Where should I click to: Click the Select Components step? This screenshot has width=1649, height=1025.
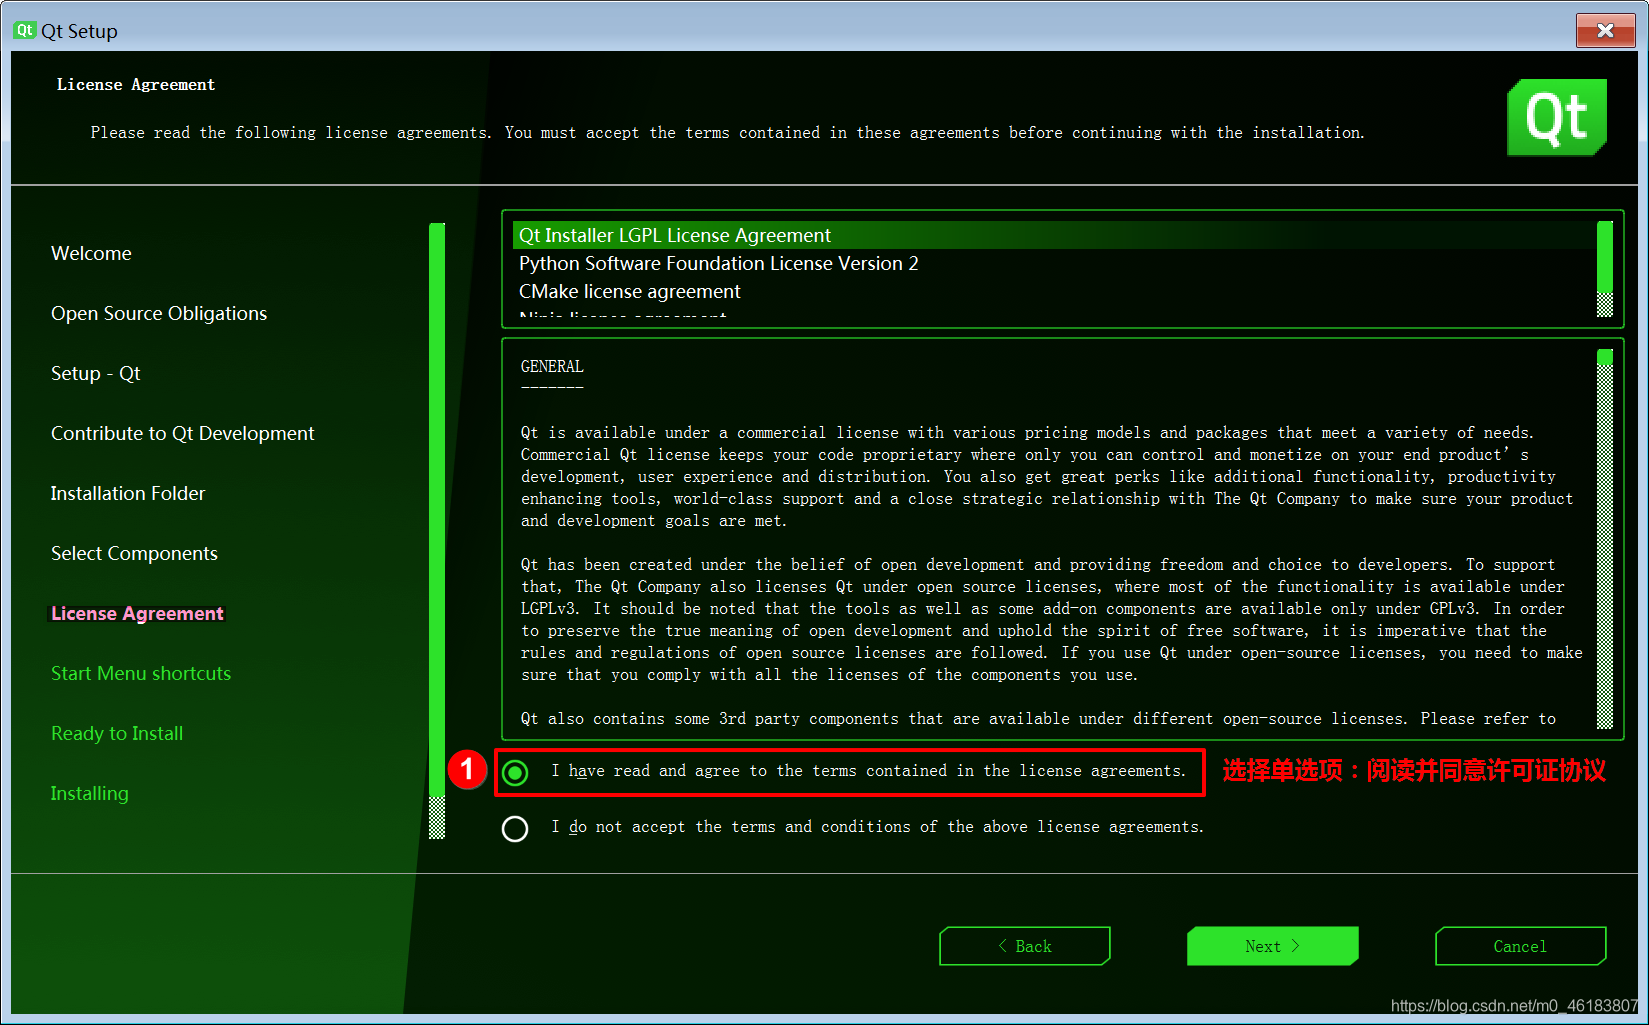pyautogui.click(x=134, y=553)
